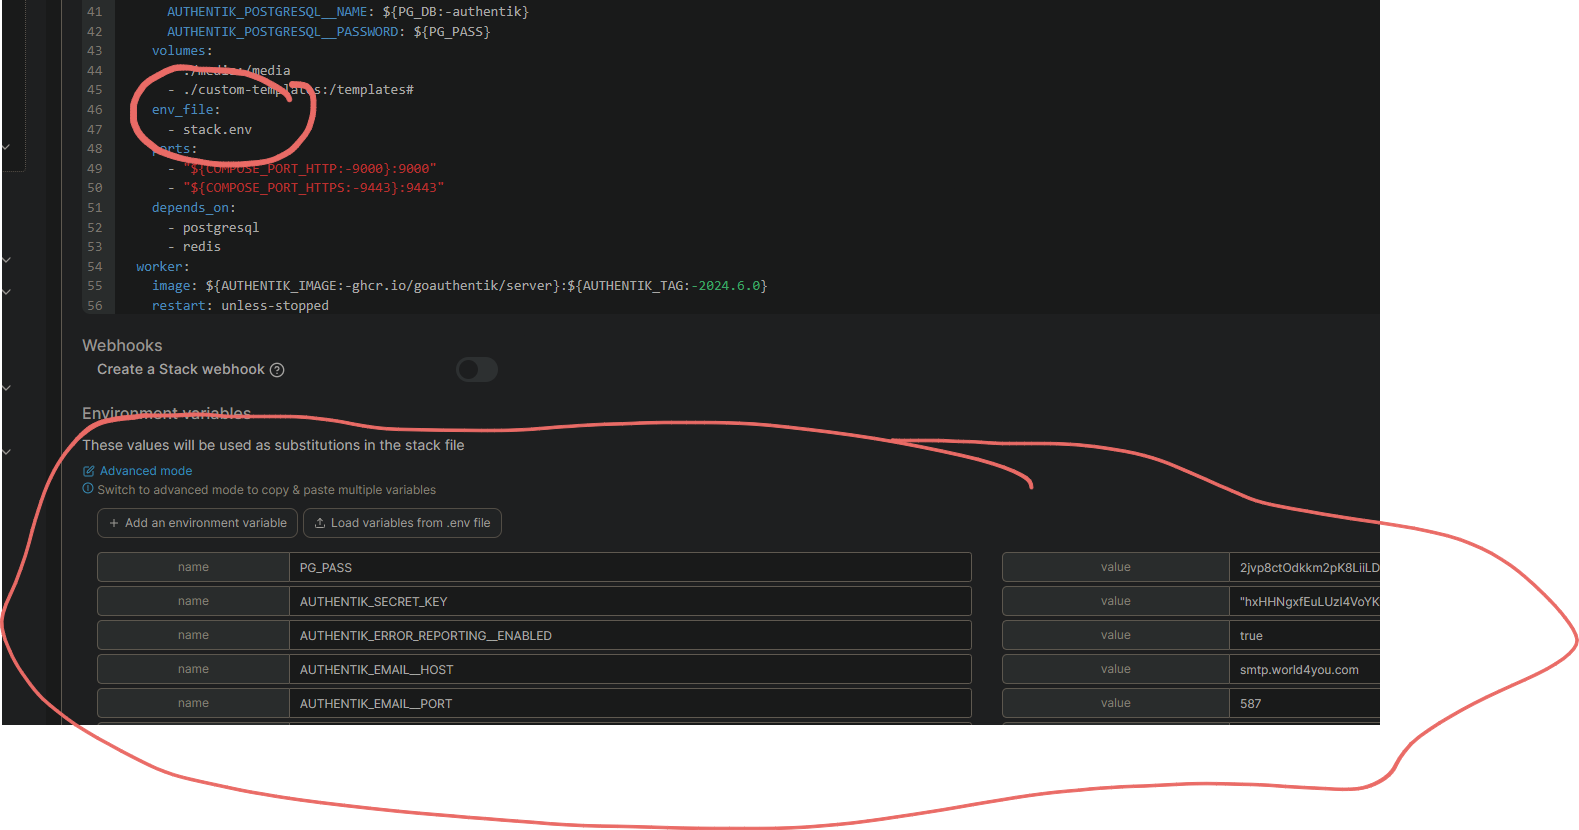Click the AUTHENTIK_EMAIL__HOST name input
The image size is (1579, 830).
[x=630, y=669]
